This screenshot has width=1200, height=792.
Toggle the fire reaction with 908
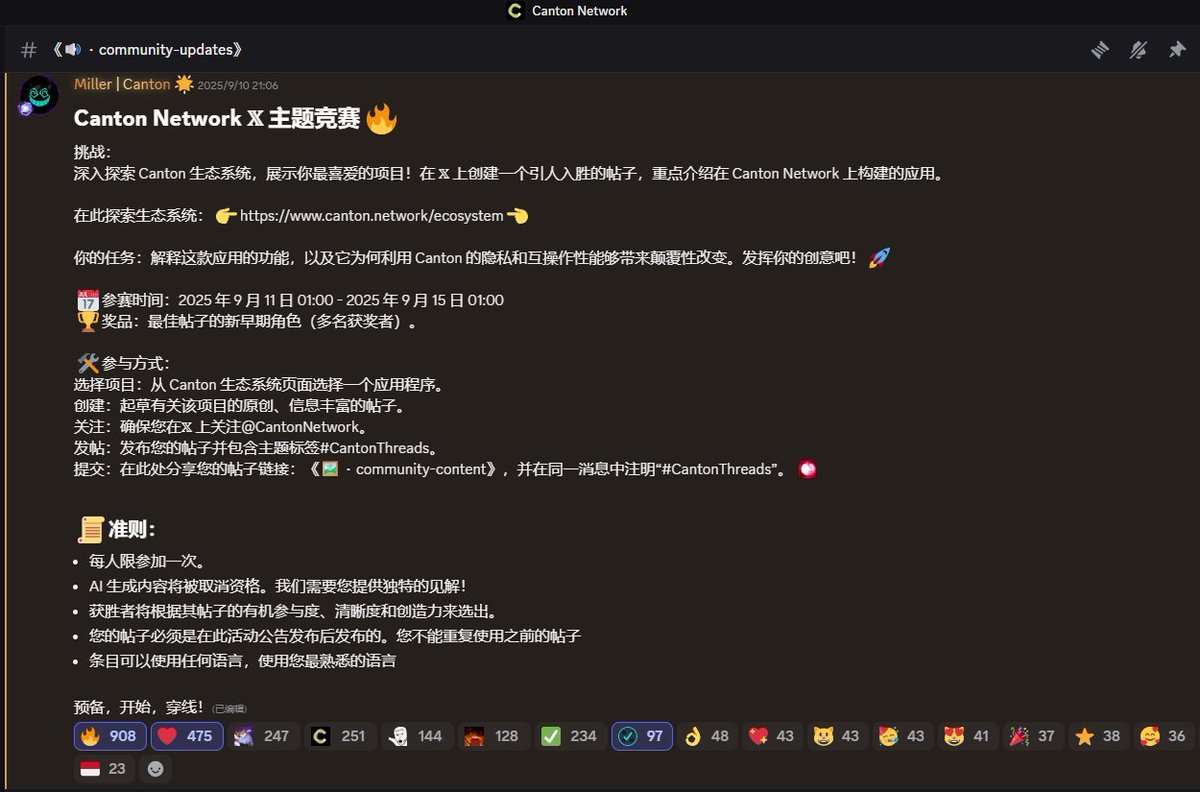tap(110, 736)
